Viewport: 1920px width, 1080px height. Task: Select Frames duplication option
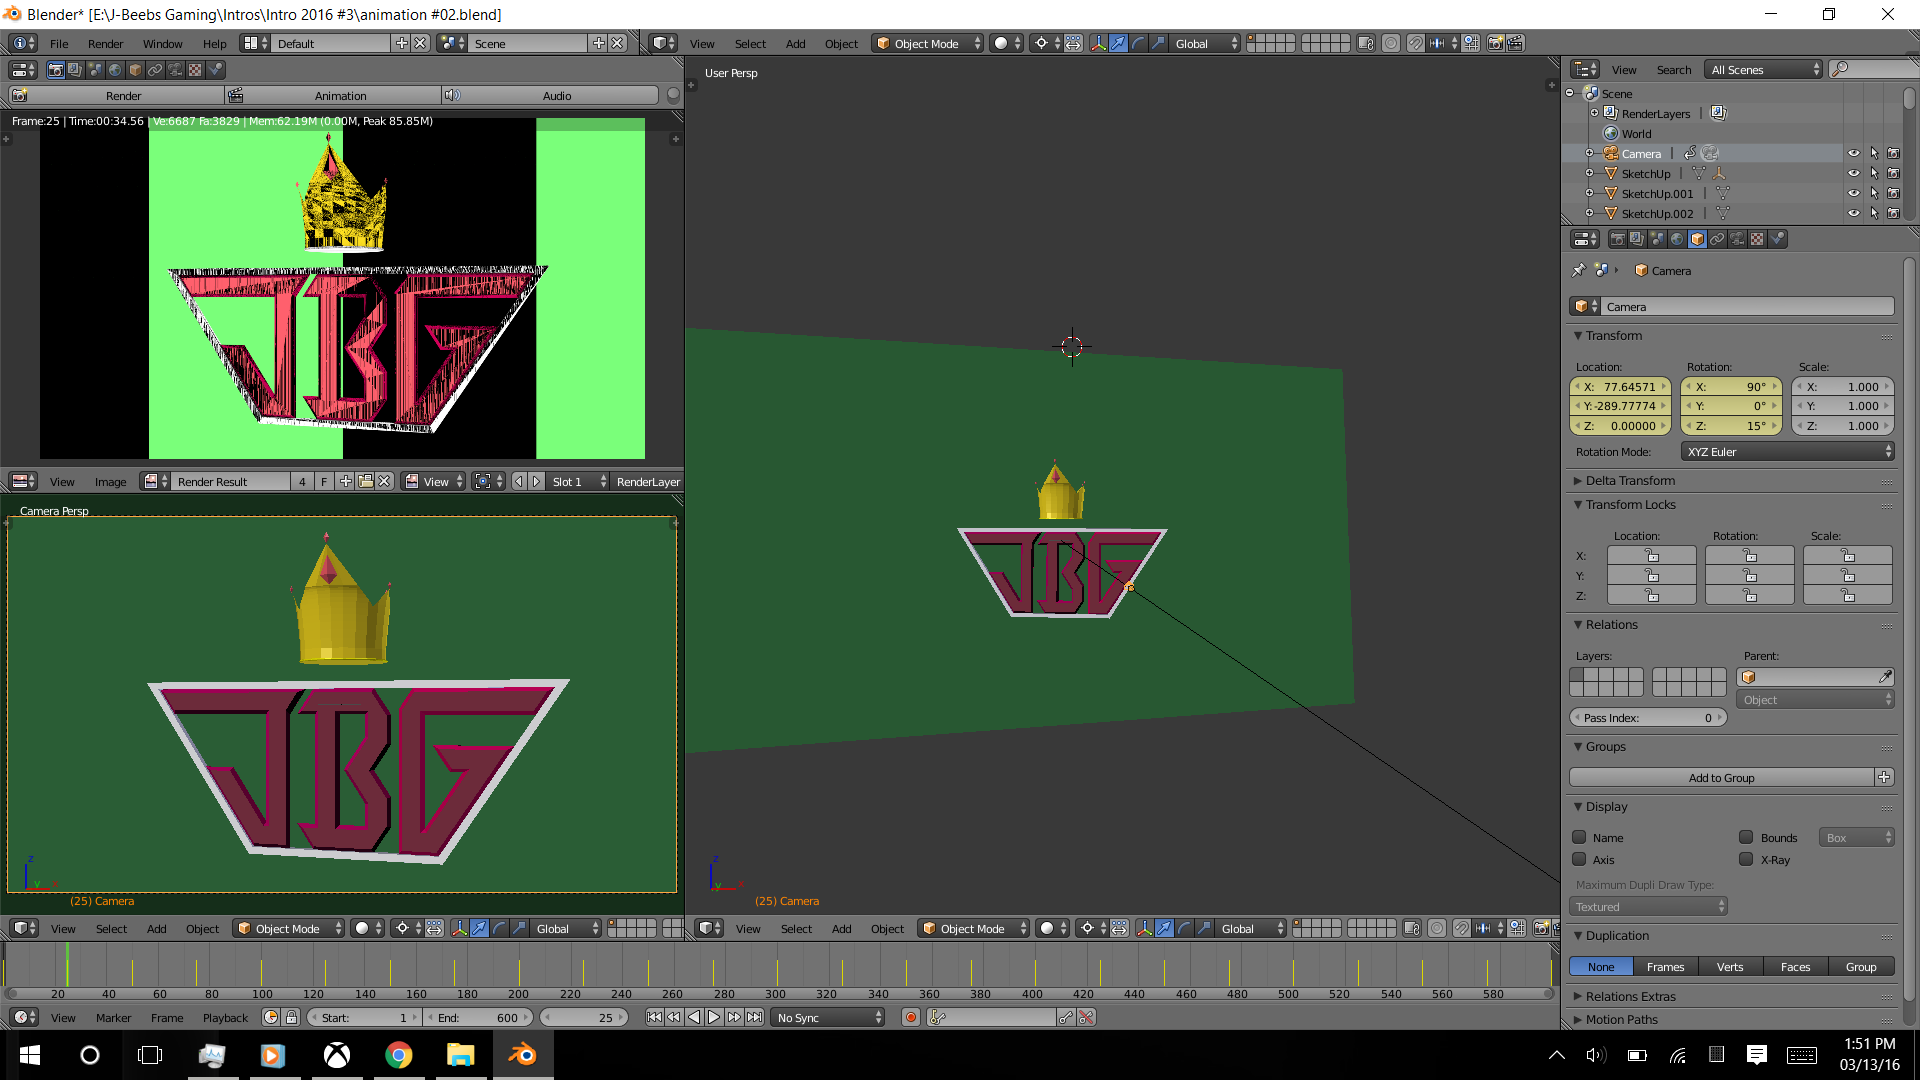tap(1665, 966)
